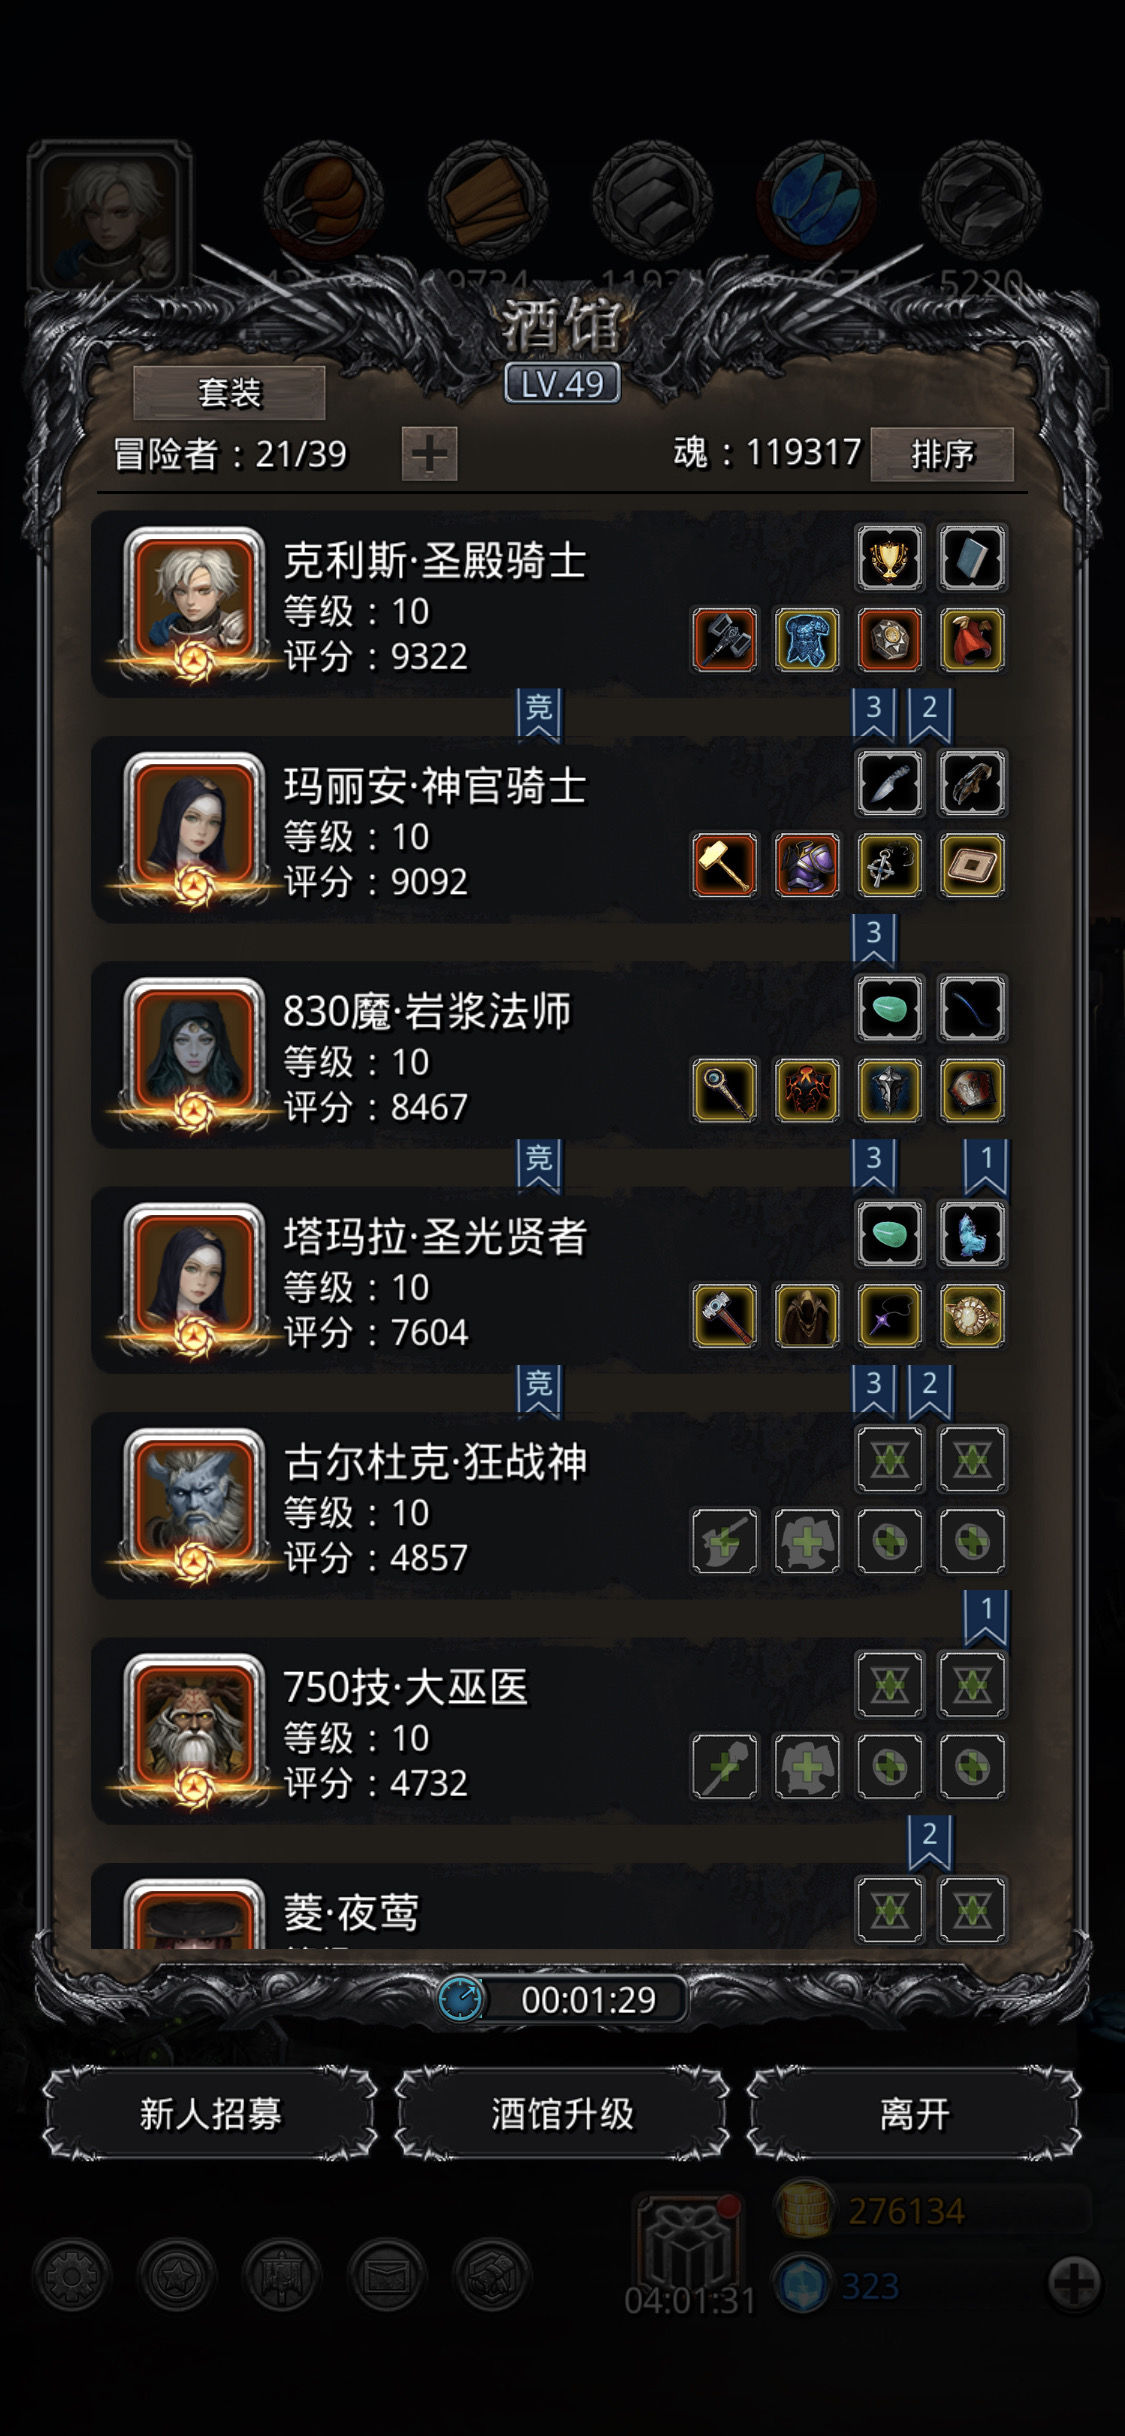Tap empty weapon slot of 古尔杜克·狂战神
1125x2436 pixels.
click(725, 1541)
